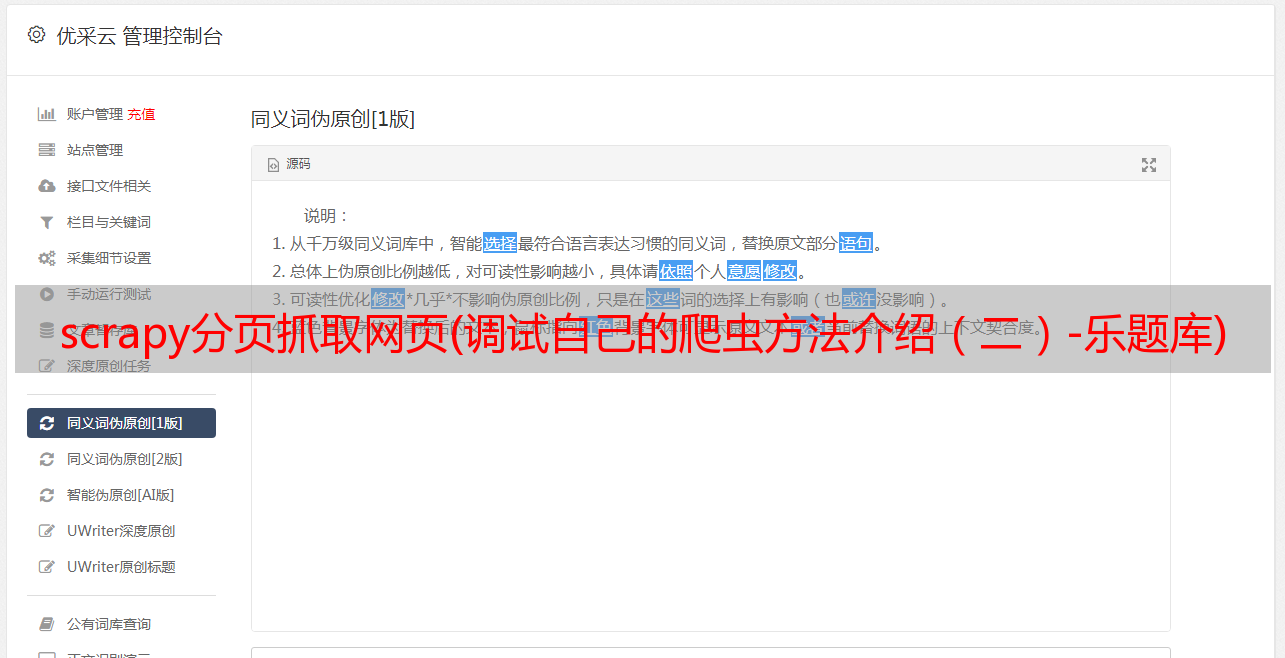Screen dimensions: 1285x658
Task: Click the gear icon beside 优采云 管理控制台
Action: (x=37, y=35)
